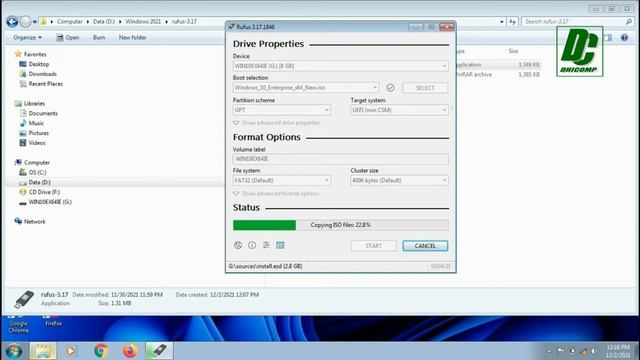Click the Google Chrome desktop shortcut
640x360 pixels.
click(x=18, y=324)
